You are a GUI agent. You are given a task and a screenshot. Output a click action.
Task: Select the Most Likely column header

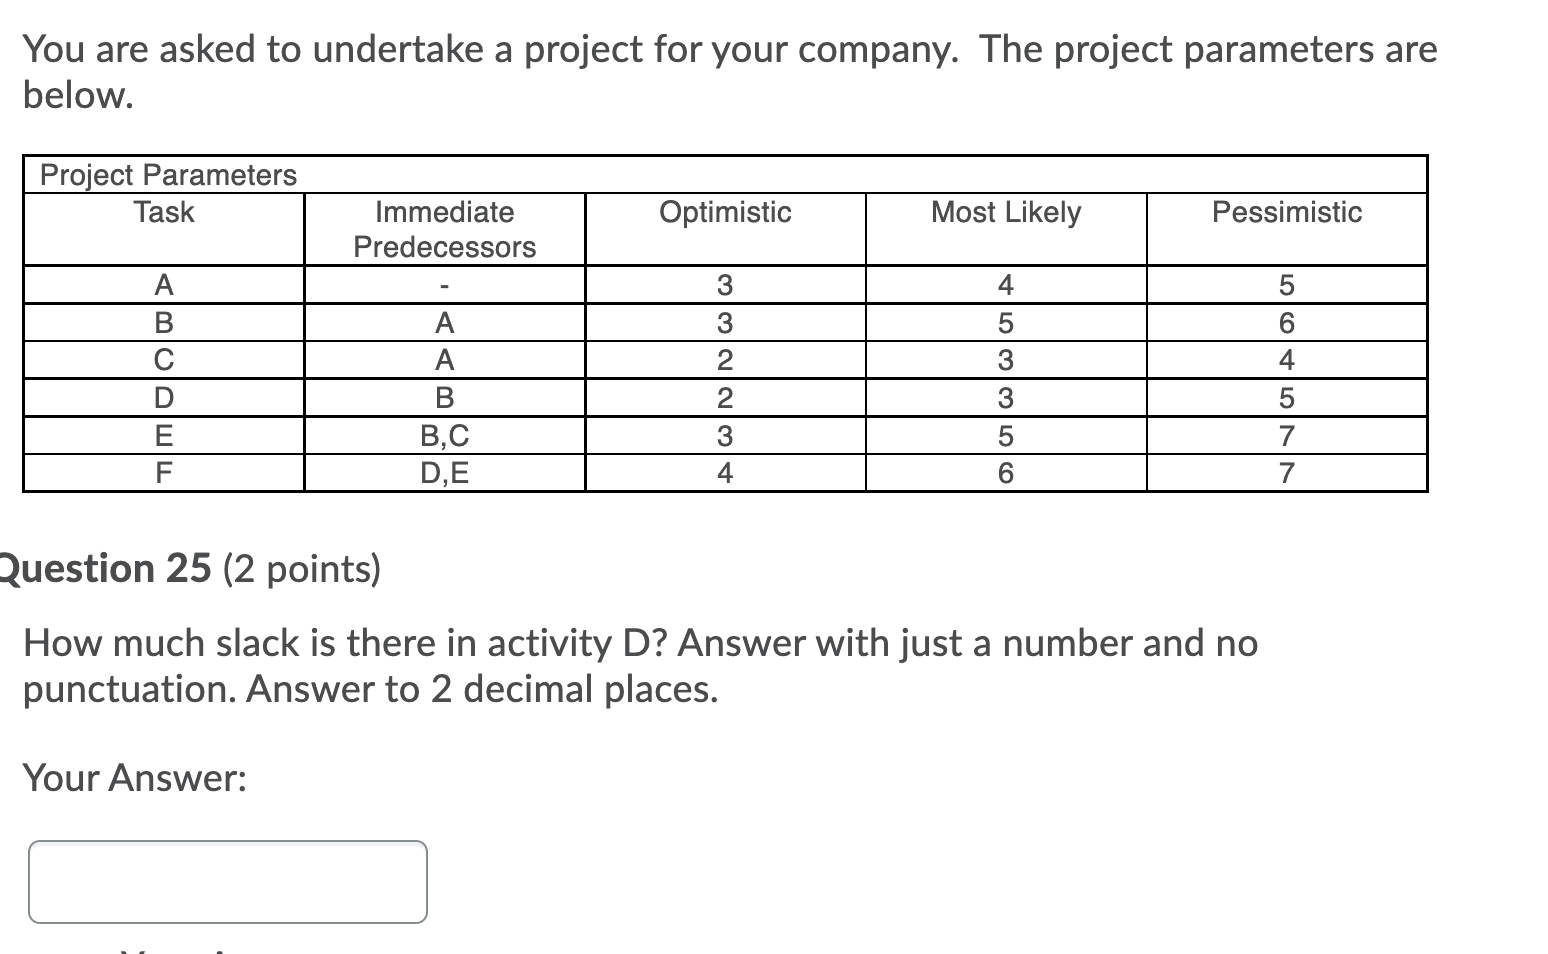[1005, 212]
